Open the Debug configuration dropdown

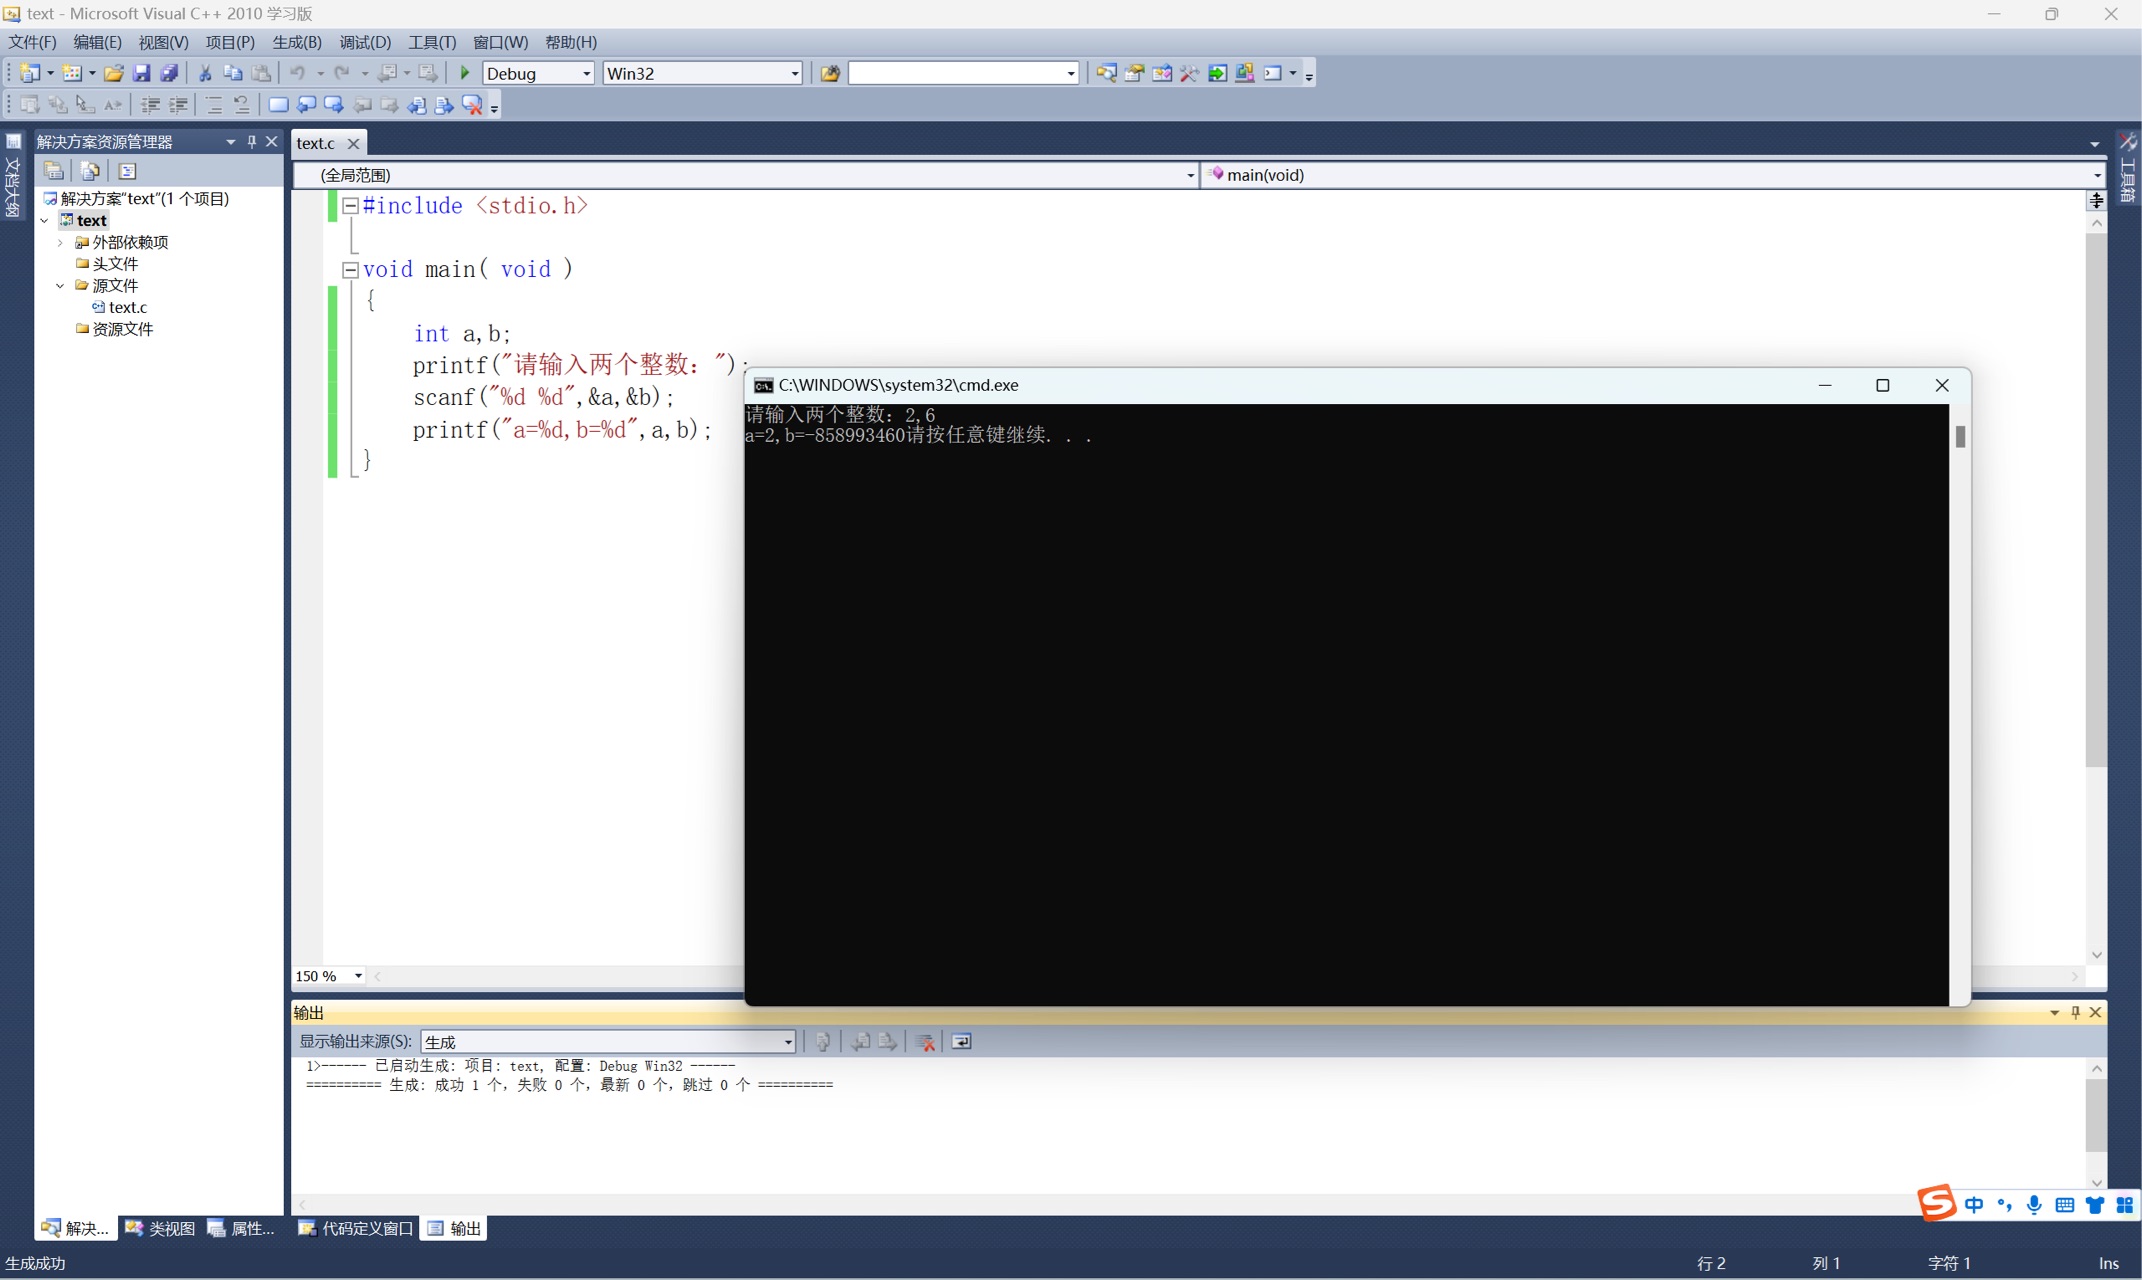click(x=586, y=73)
